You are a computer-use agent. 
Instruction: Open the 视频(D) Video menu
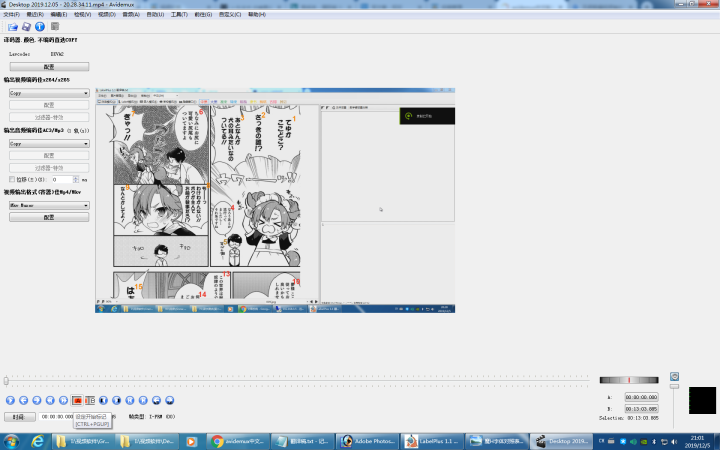107,15
